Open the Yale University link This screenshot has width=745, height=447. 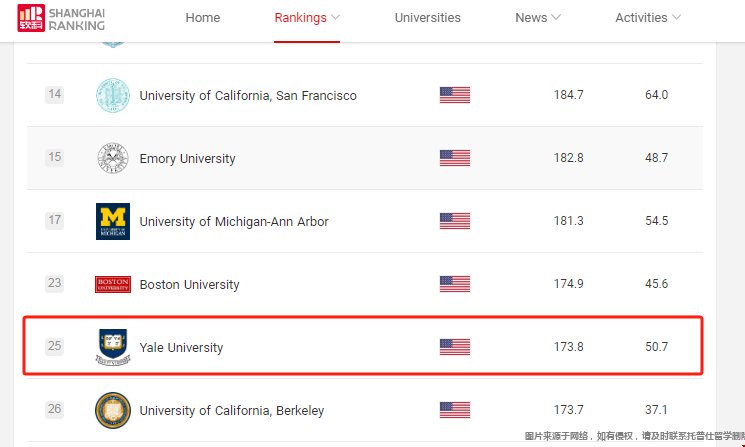coord(181,347)
